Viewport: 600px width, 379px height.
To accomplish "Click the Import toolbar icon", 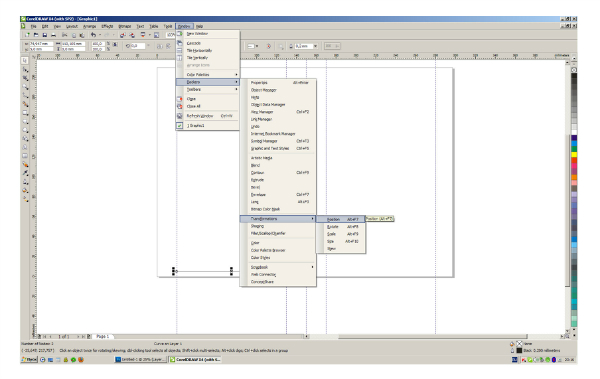I will coord(122,35).
